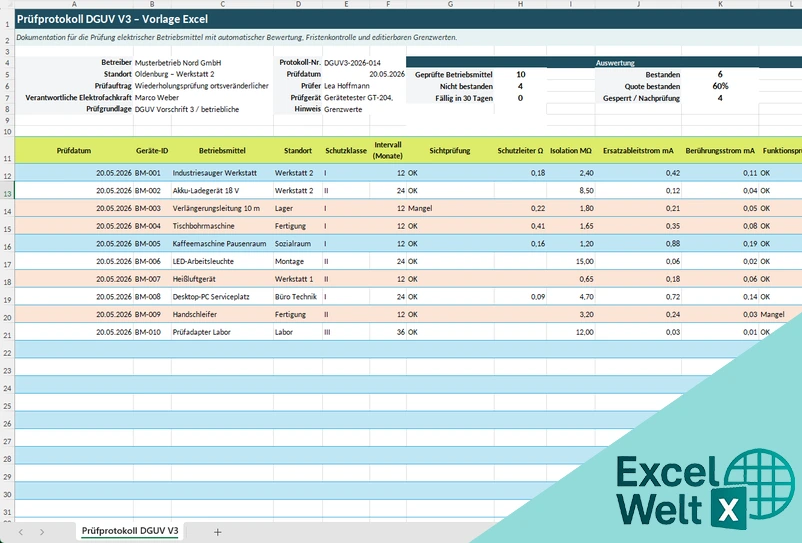
Task: Click the 'Quote bestanden' value 60%
Action: [x=720, y=86]
